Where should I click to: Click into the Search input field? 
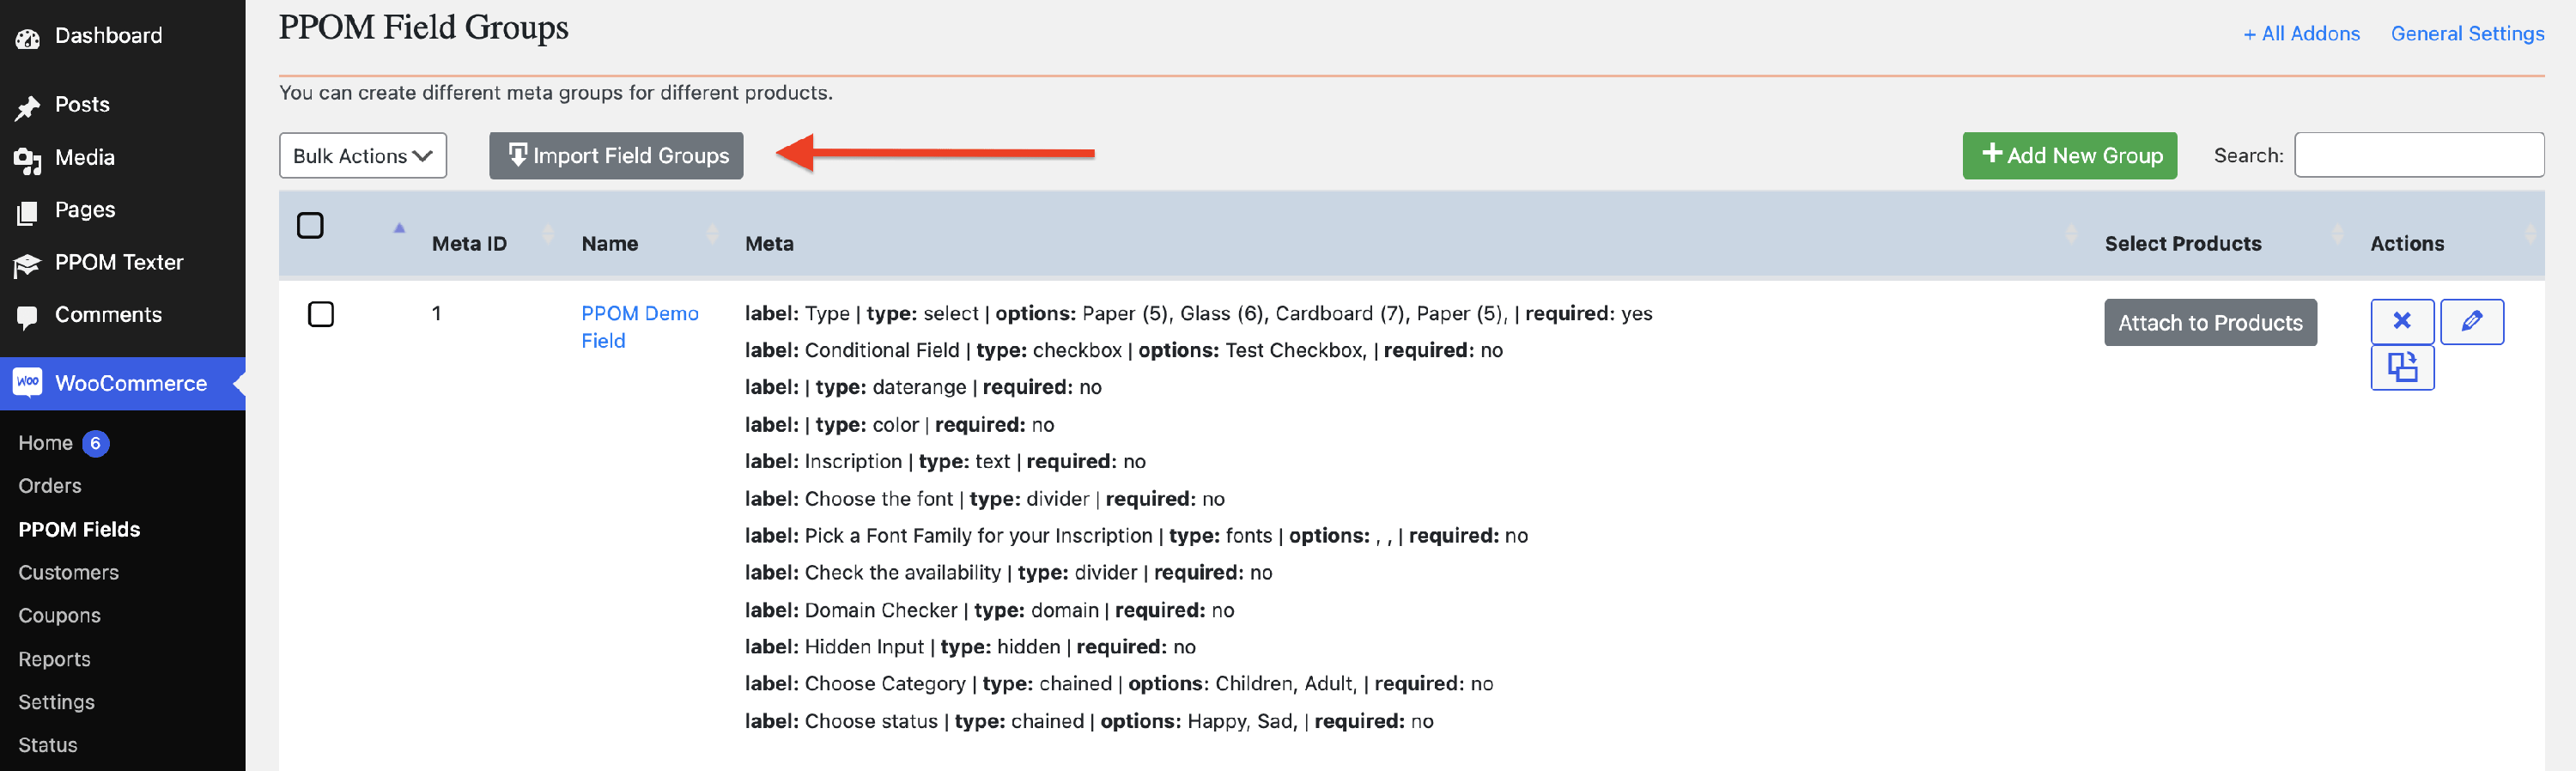coord(2418,156)
